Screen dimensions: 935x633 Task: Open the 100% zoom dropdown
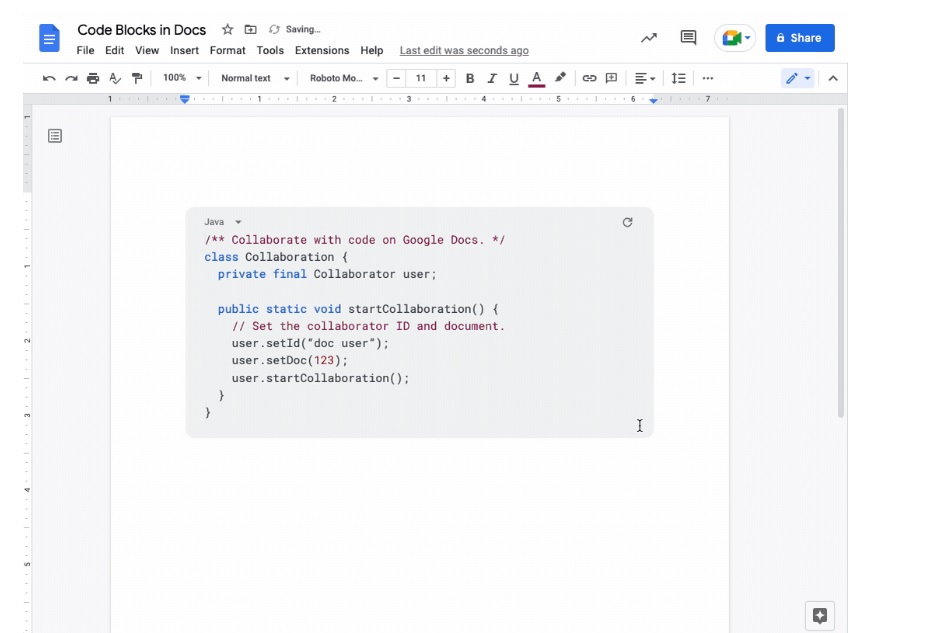pos(182,78)
